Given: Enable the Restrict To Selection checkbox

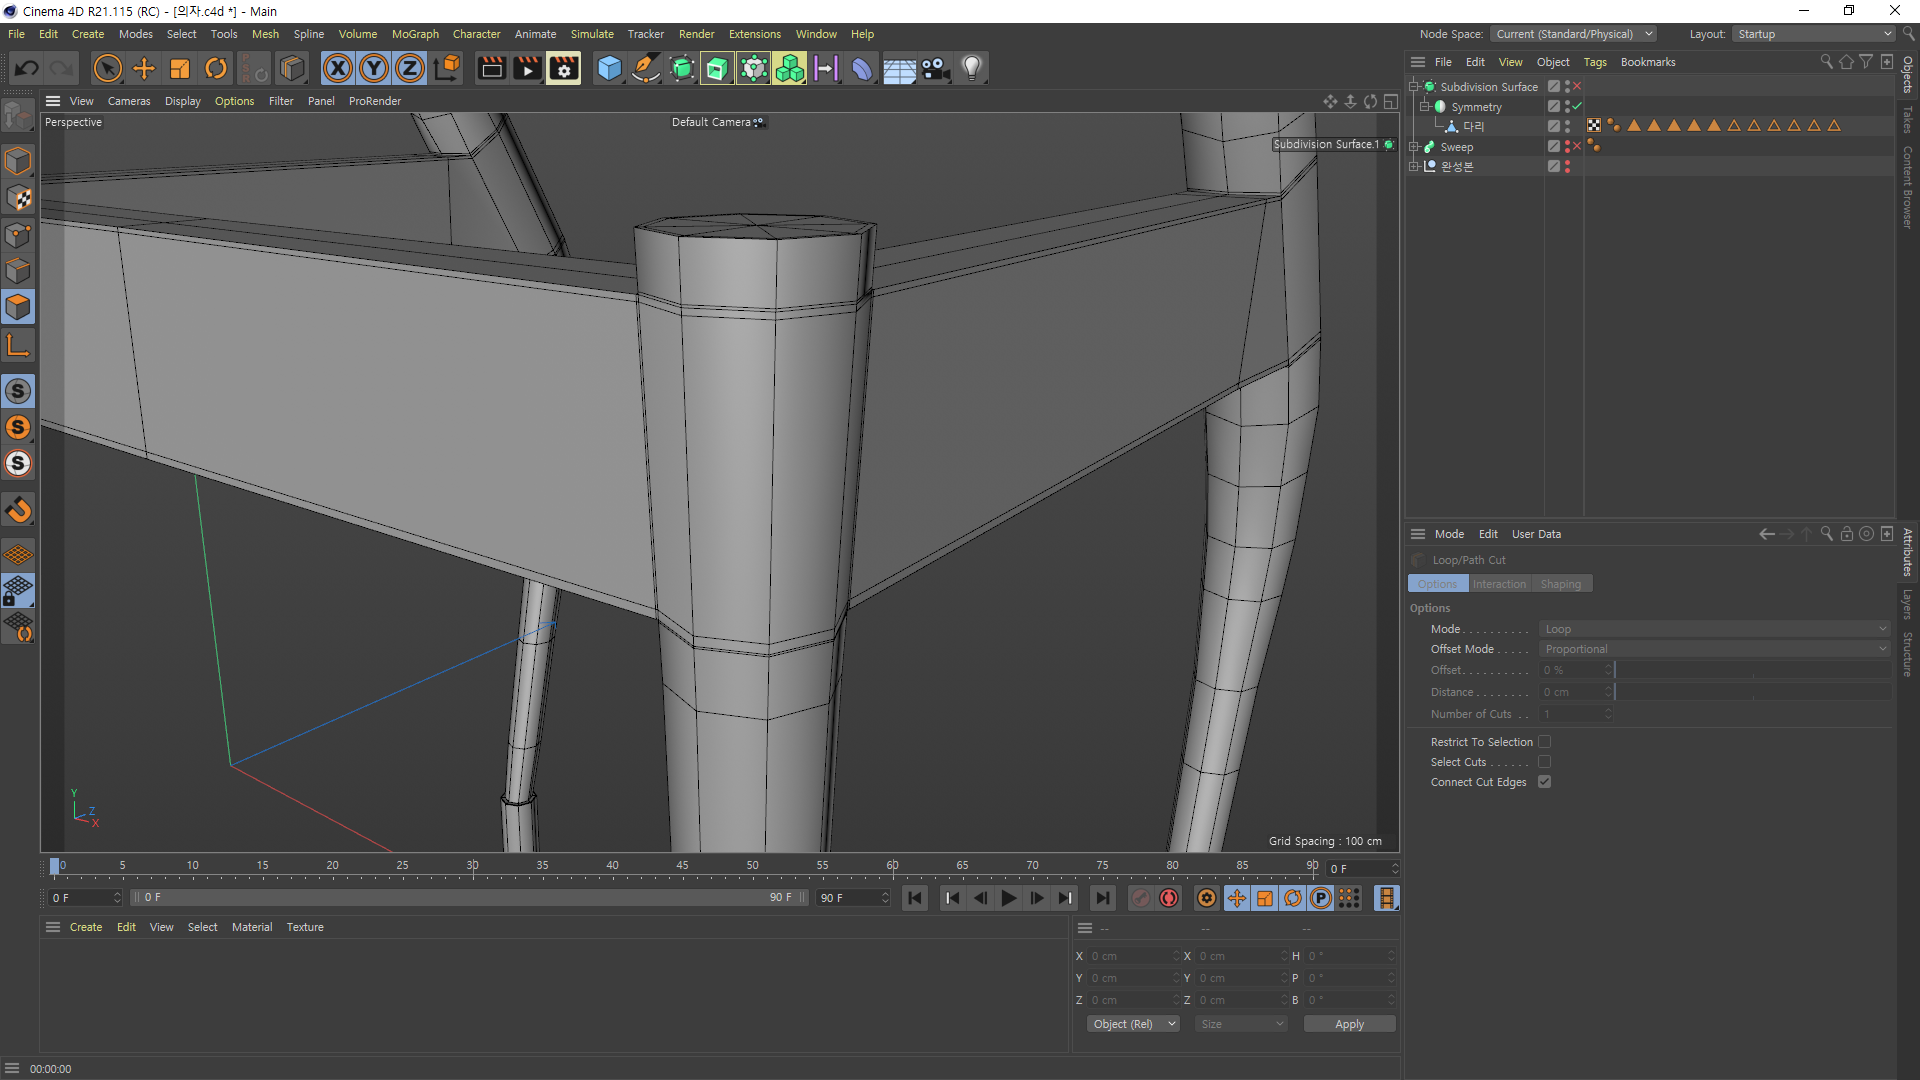Looking at the screenshot, I should (x=1544, y=742).
